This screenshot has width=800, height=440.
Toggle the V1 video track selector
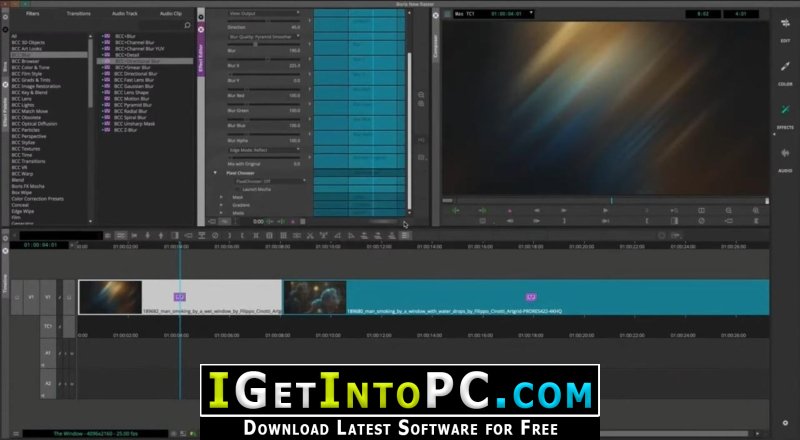(x=48, y=297)
